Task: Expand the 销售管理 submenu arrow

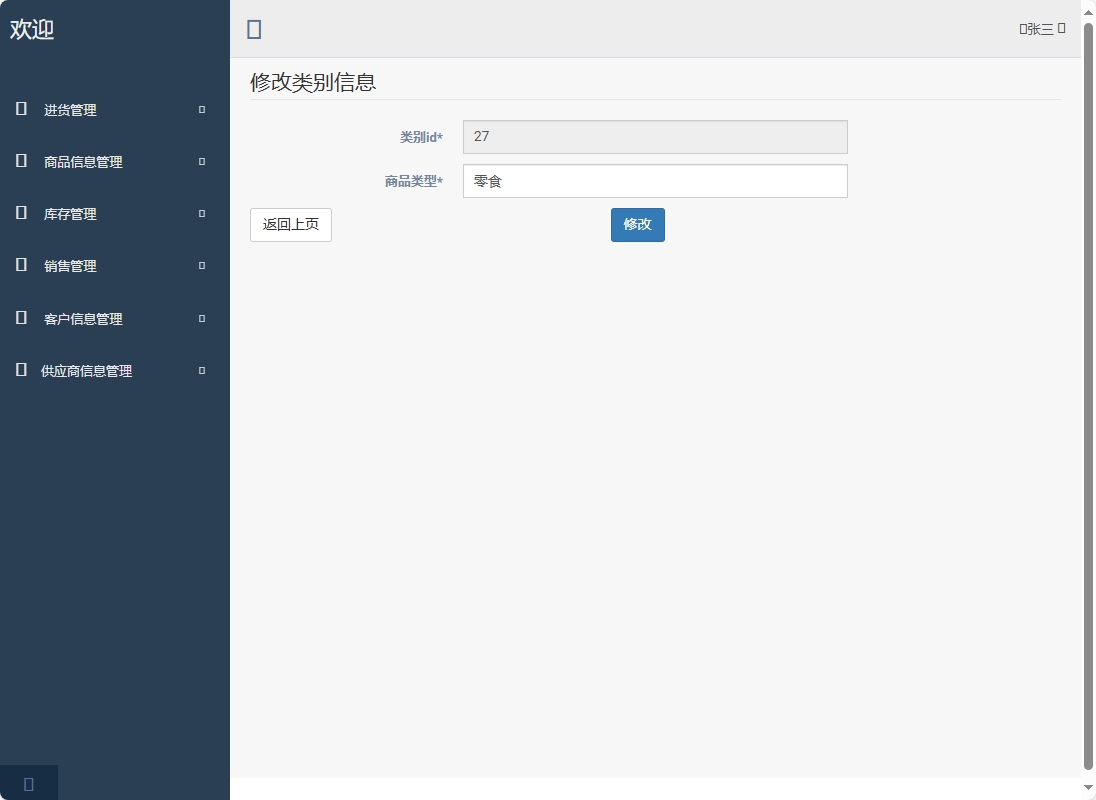Action: tap(200, 265)
